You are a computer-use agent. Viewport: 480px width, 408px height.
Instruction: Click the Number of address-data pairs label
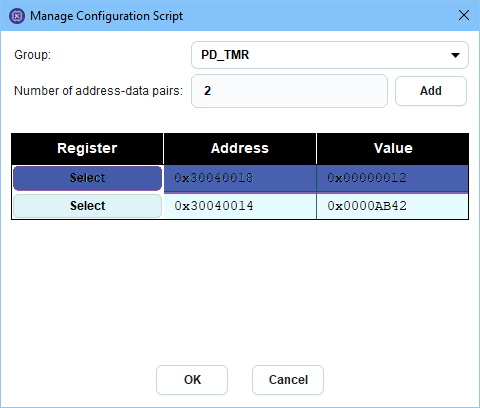98,91
